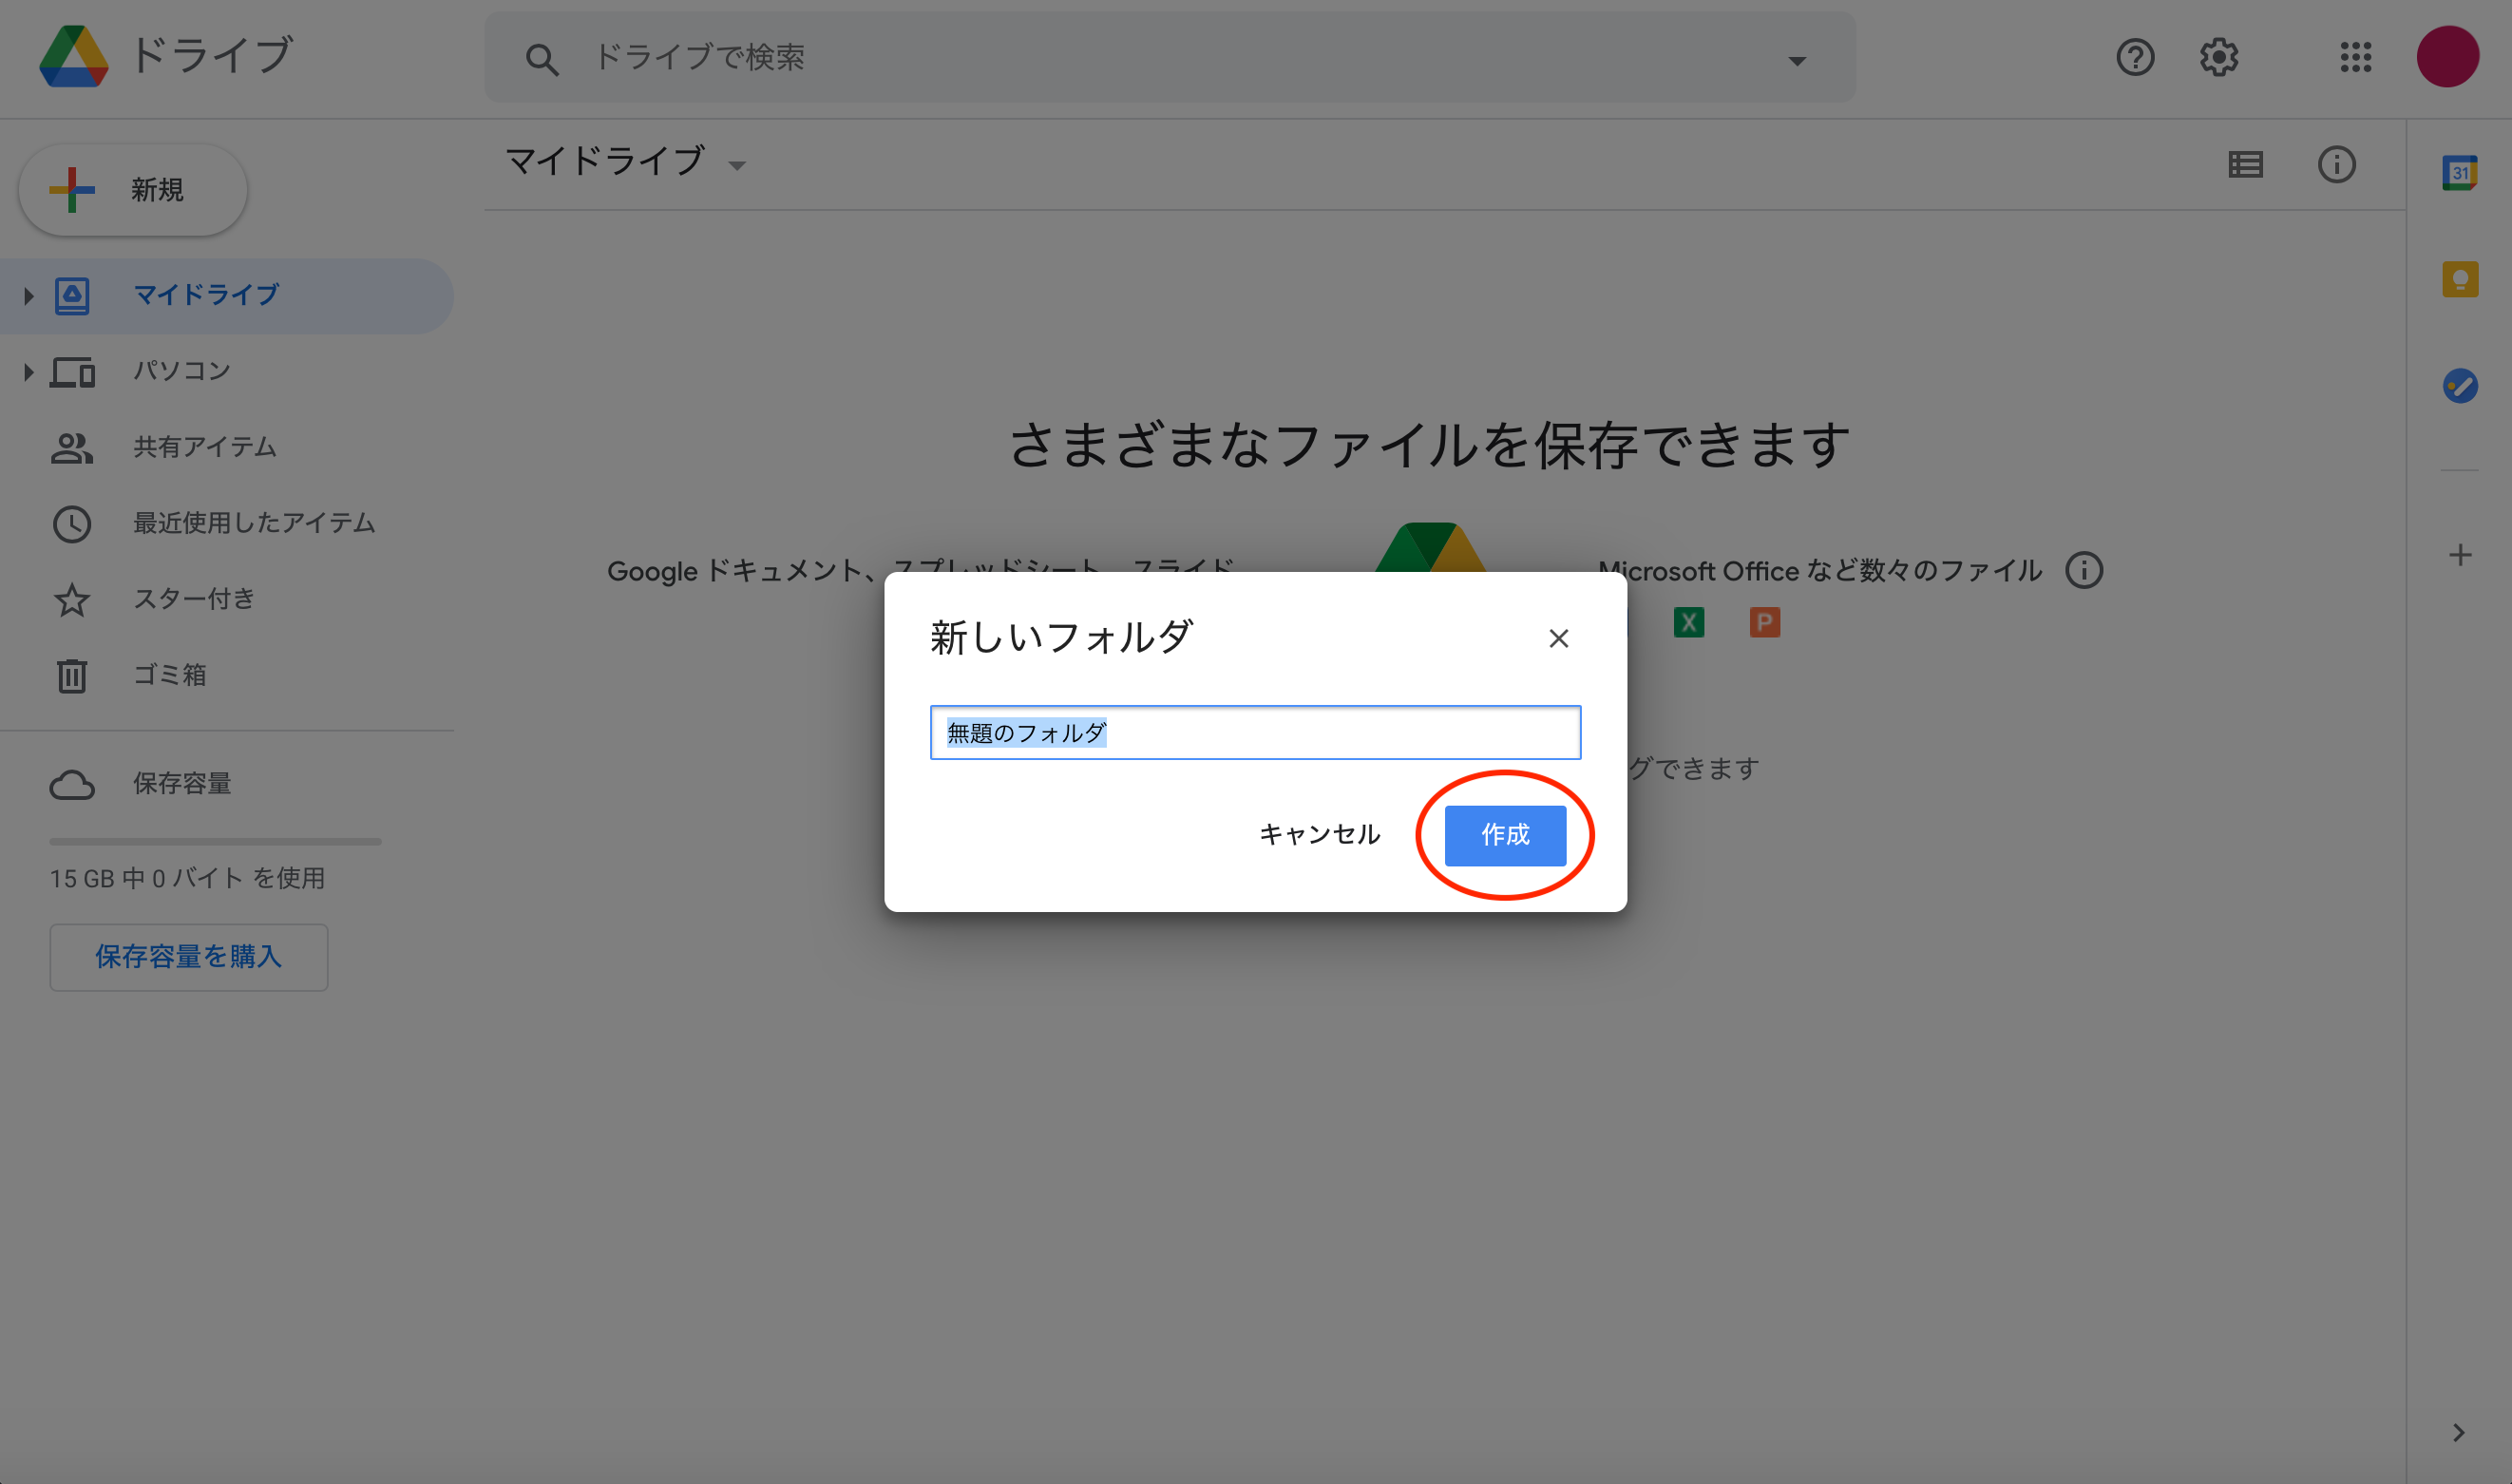The height and width of the screenshot is (1484, 2512).
Task: Click the storage usage progress bar
Action: click(x=216, y=842)
